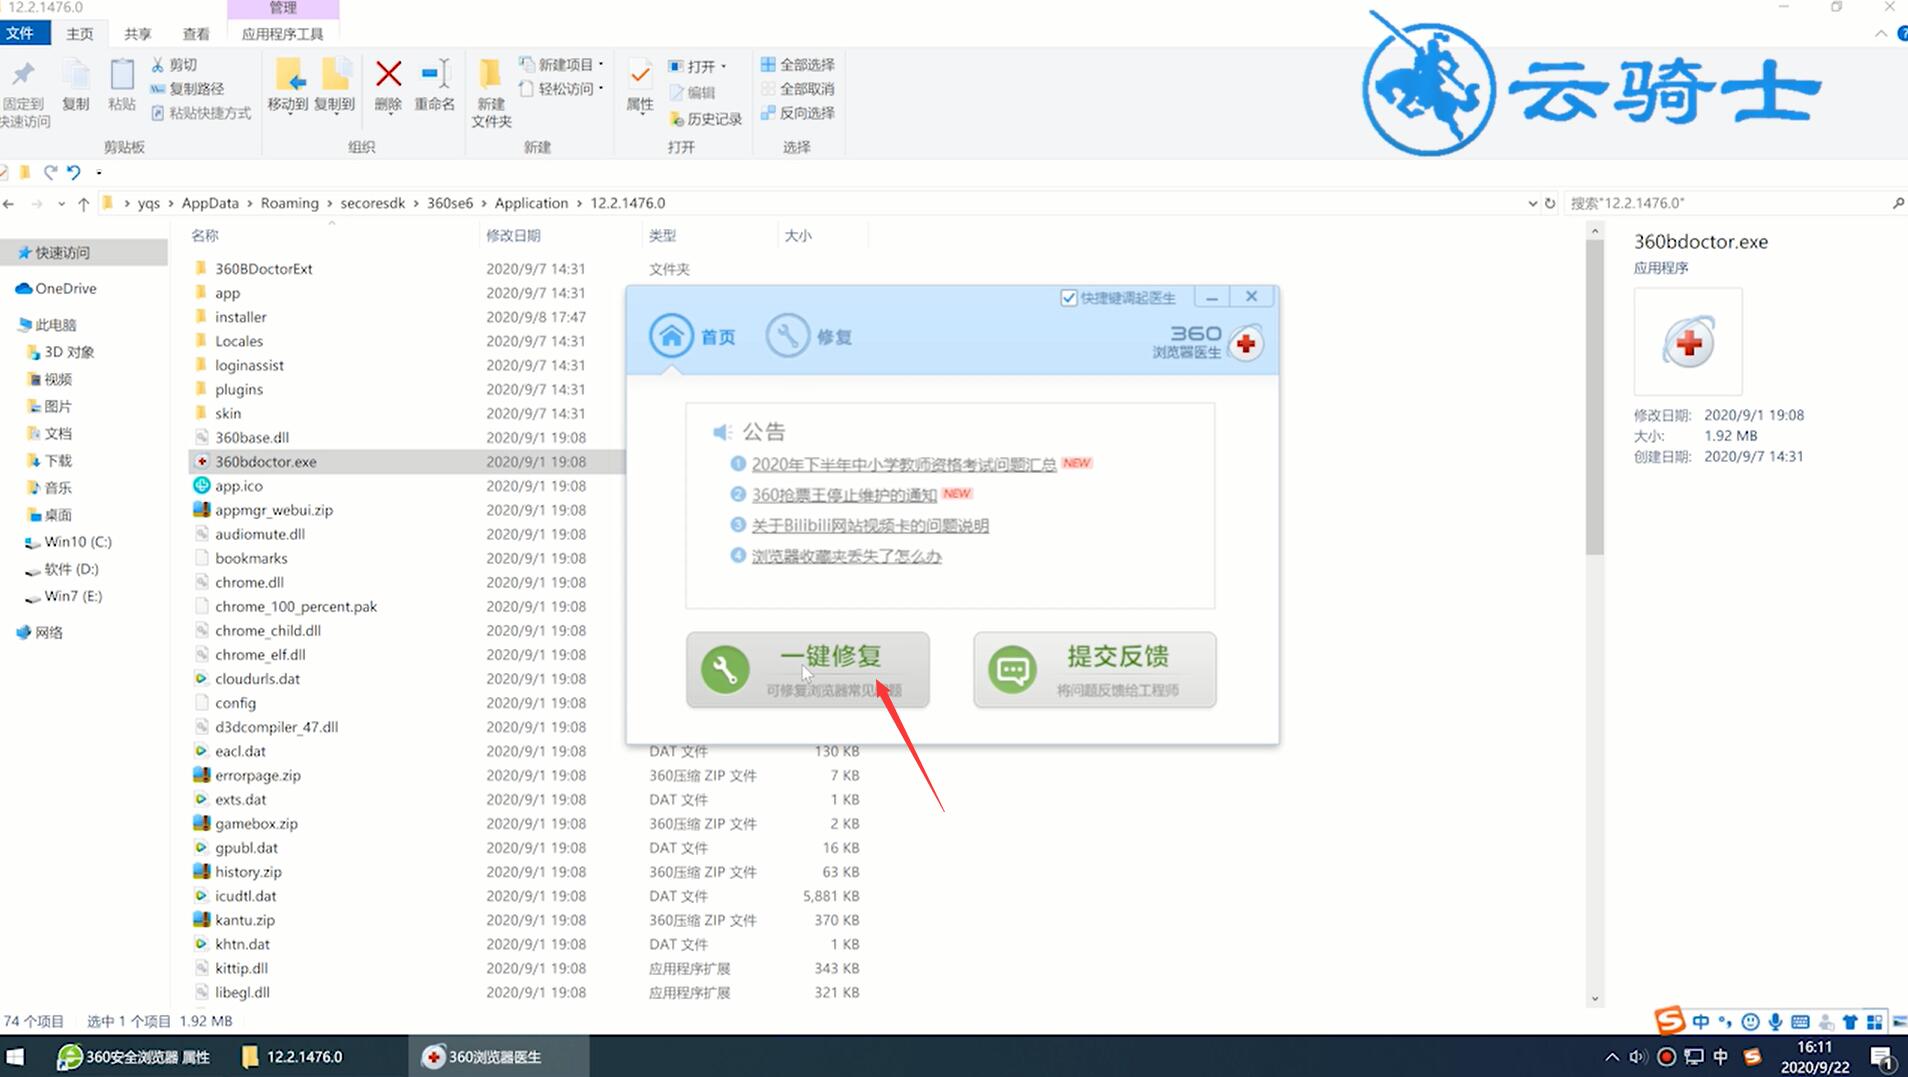
Task: Click the undo icon in quick toolbar
Action: 73,172
